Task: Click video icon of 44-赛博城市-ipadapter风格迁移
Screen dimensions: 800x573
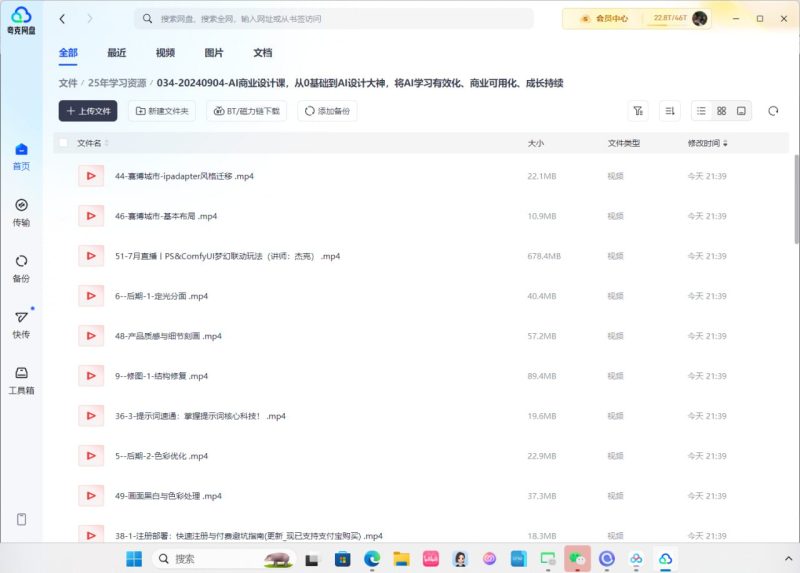Action: tap(91, 176)
